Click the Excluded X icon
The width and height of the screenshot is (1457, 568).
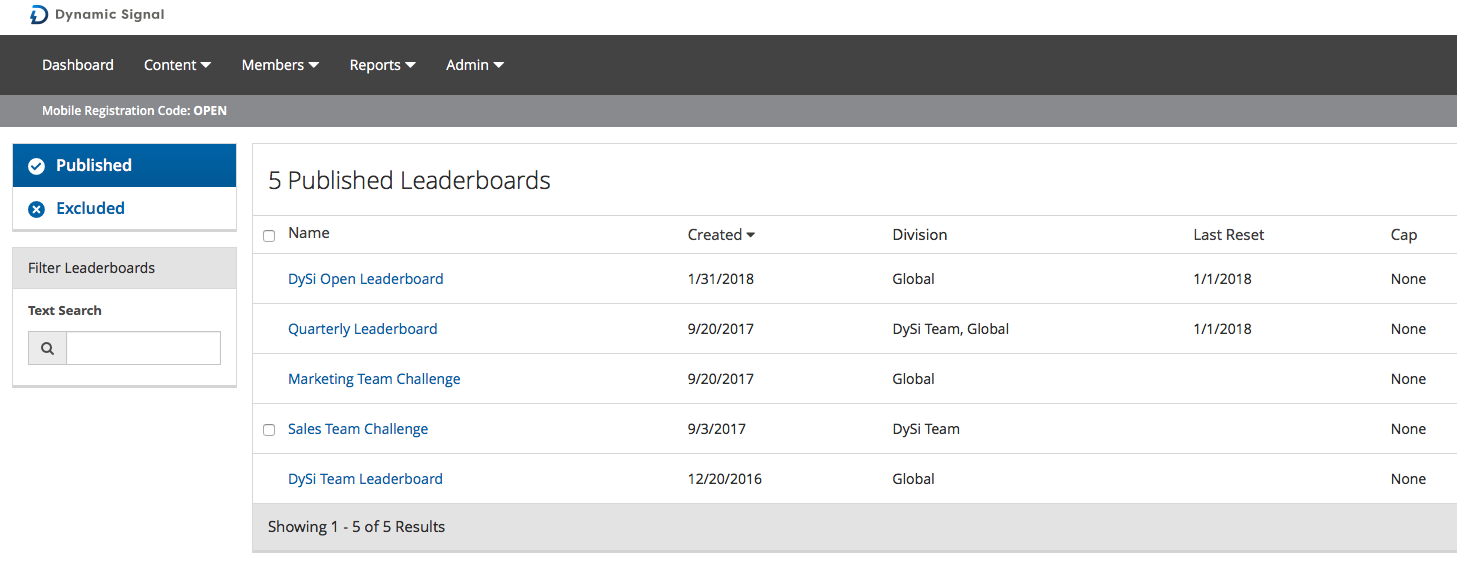point(36,209)
